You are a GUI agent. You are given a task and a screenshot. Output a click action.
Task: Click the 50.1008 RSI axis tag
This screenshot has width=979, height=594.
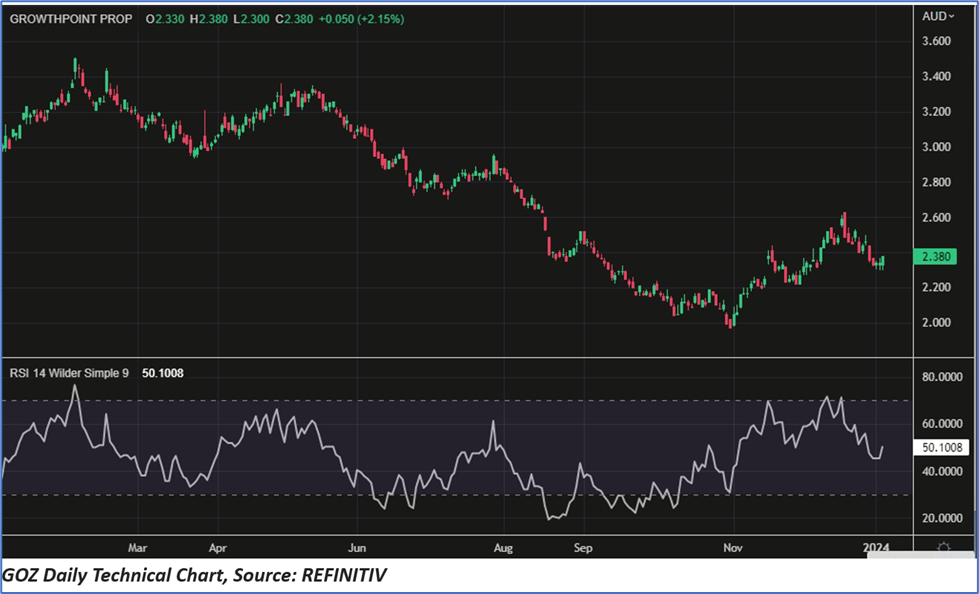[x=941, y=447]
